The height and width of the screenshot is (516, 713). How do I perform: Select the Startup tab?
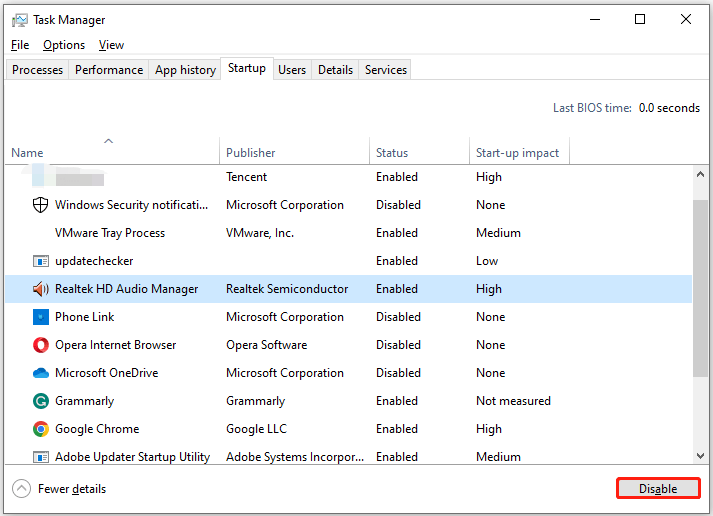247,69
